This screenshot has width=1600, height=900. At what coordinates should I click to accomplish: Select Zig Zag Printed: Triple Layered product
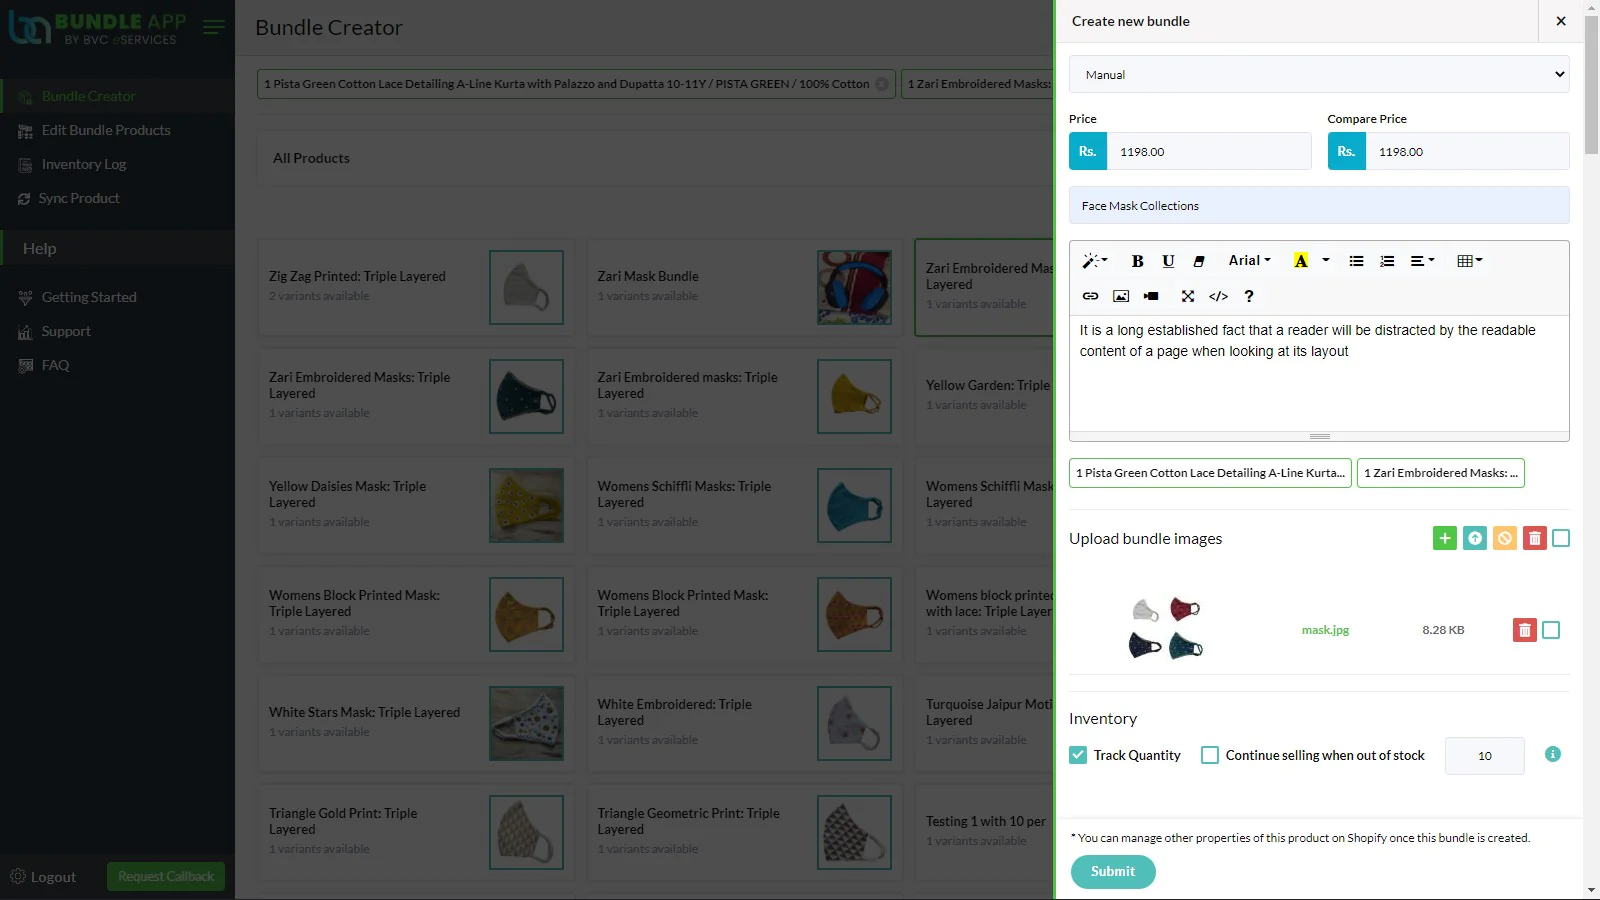416,287
